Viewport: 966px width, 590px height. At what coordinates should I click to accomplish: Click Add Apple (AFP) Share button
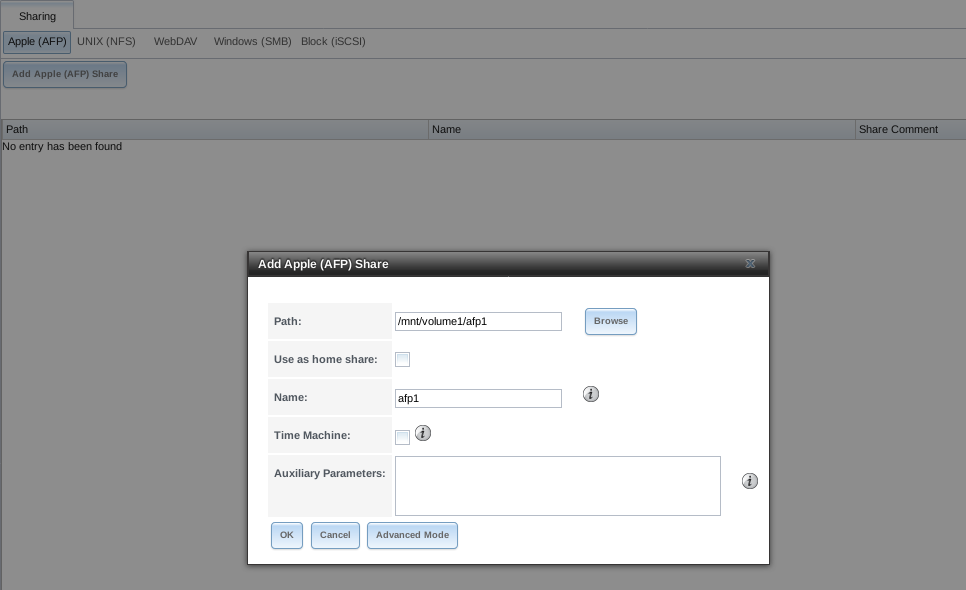(65, 74)
